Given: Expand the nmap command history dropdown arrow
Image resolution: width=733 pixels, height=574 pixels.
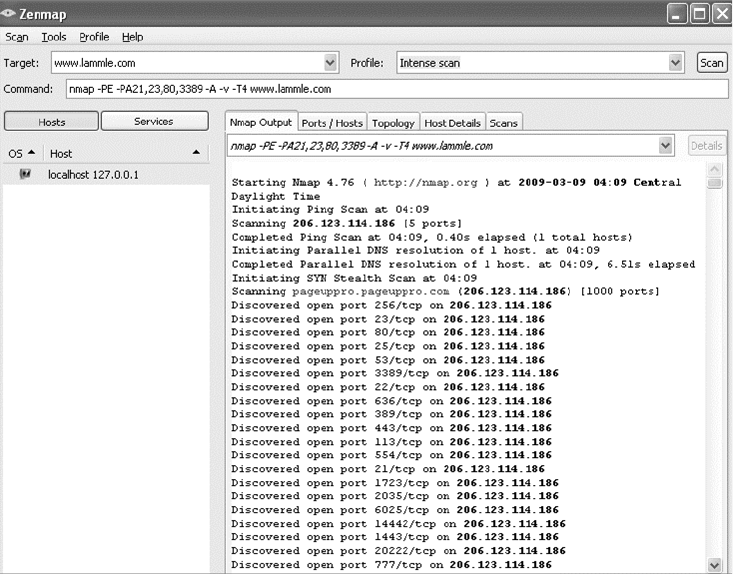Looking at the screenshot, I should (x=666, y=146).
